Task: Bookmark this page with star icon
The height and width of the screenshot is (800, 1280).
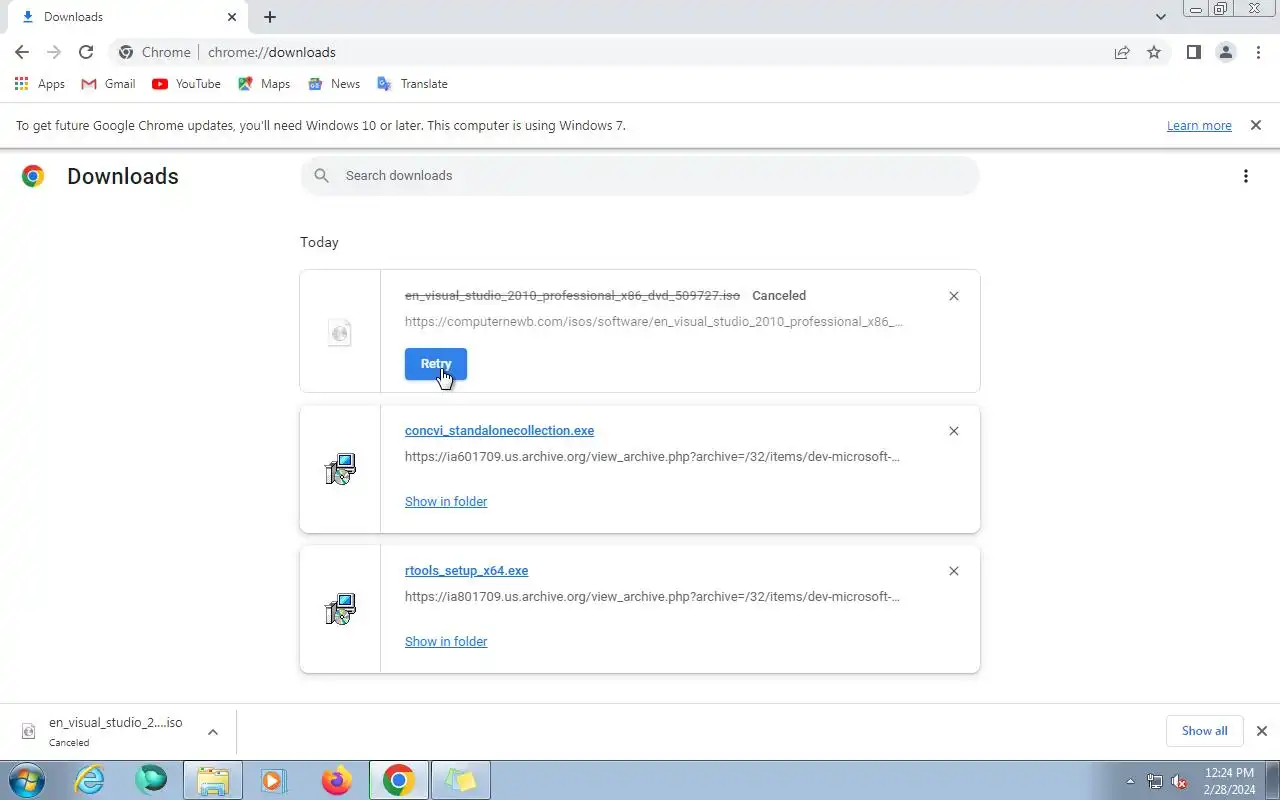Action: 1154,52
